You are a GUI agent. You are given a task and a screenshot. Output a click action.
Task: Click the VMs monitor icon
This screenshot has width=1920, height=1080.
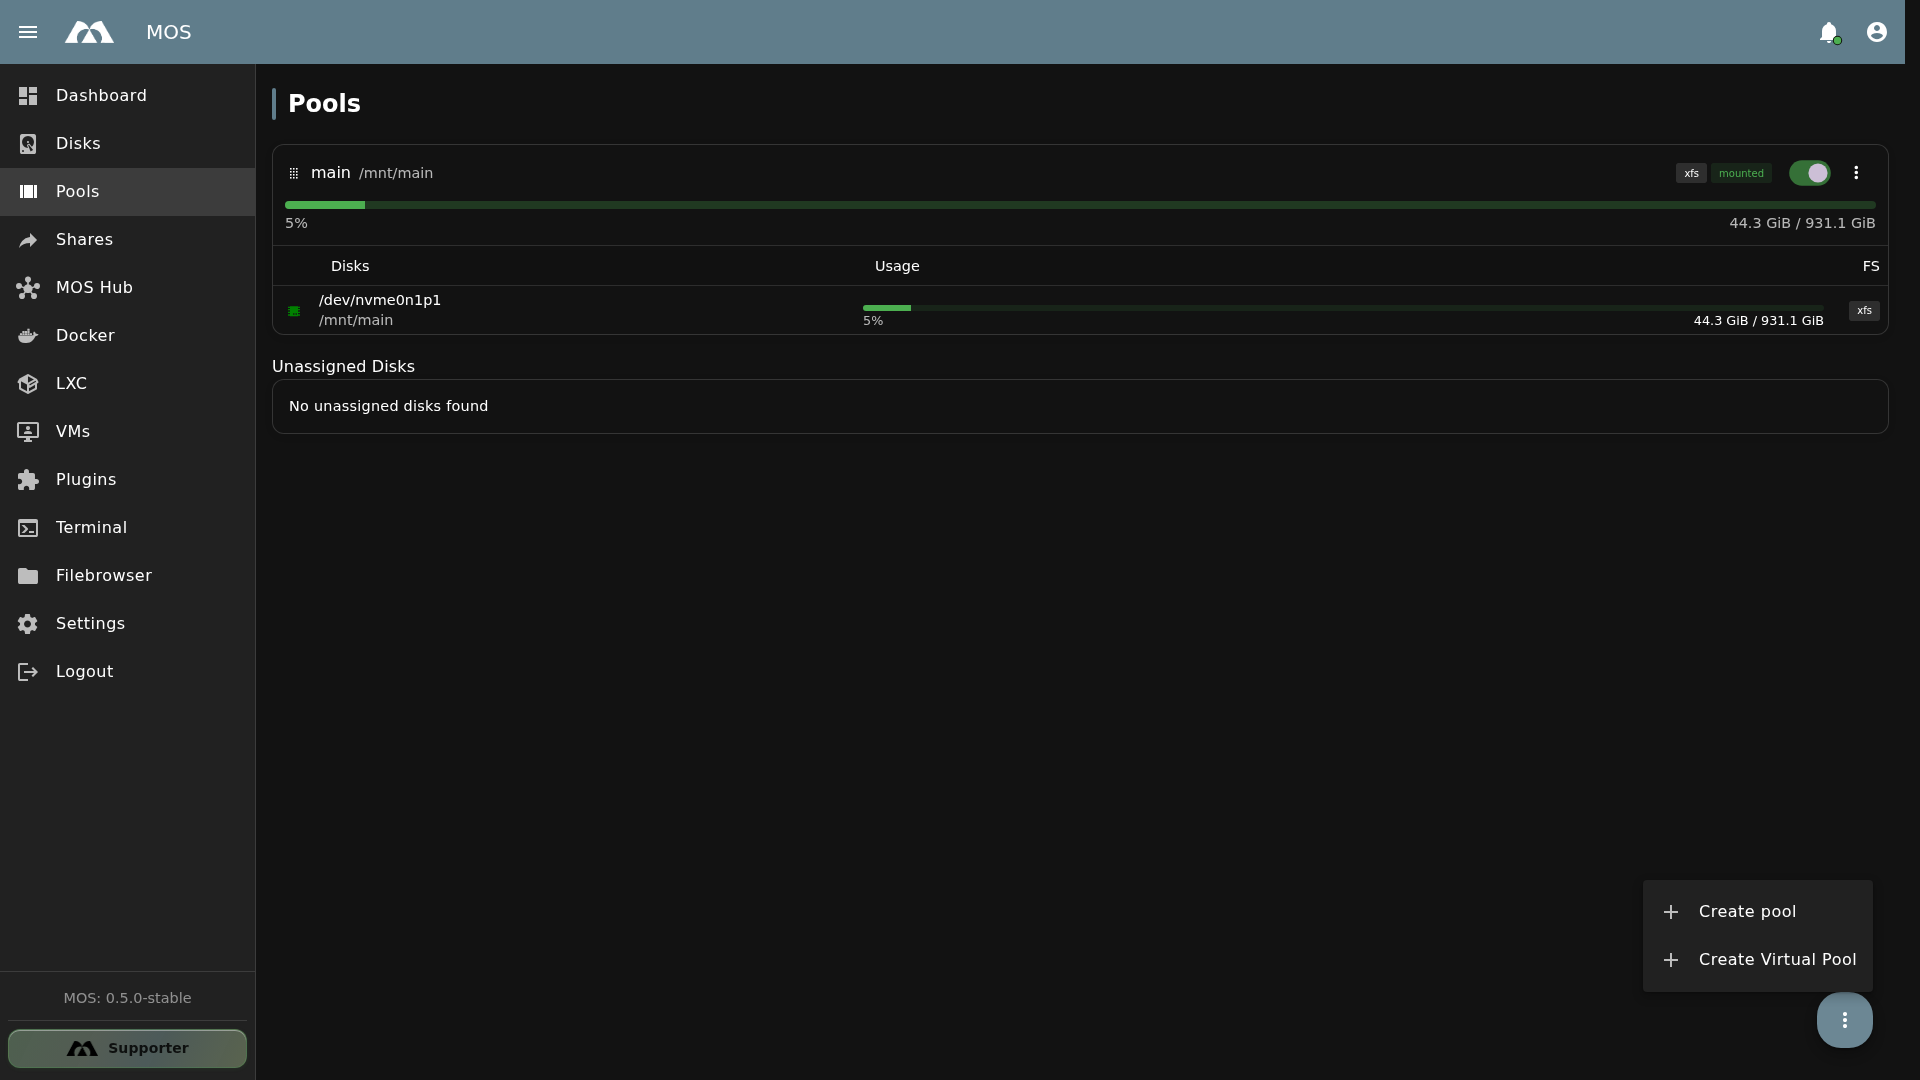coord(28,432)
